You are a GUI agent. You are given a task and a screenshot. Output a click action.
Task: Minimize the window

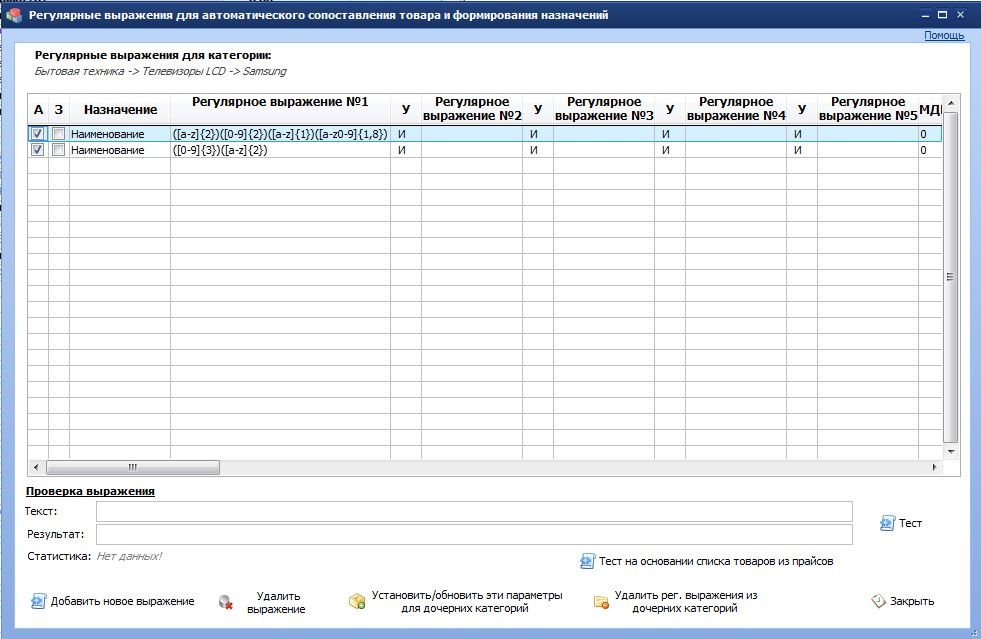coord(925,14)
